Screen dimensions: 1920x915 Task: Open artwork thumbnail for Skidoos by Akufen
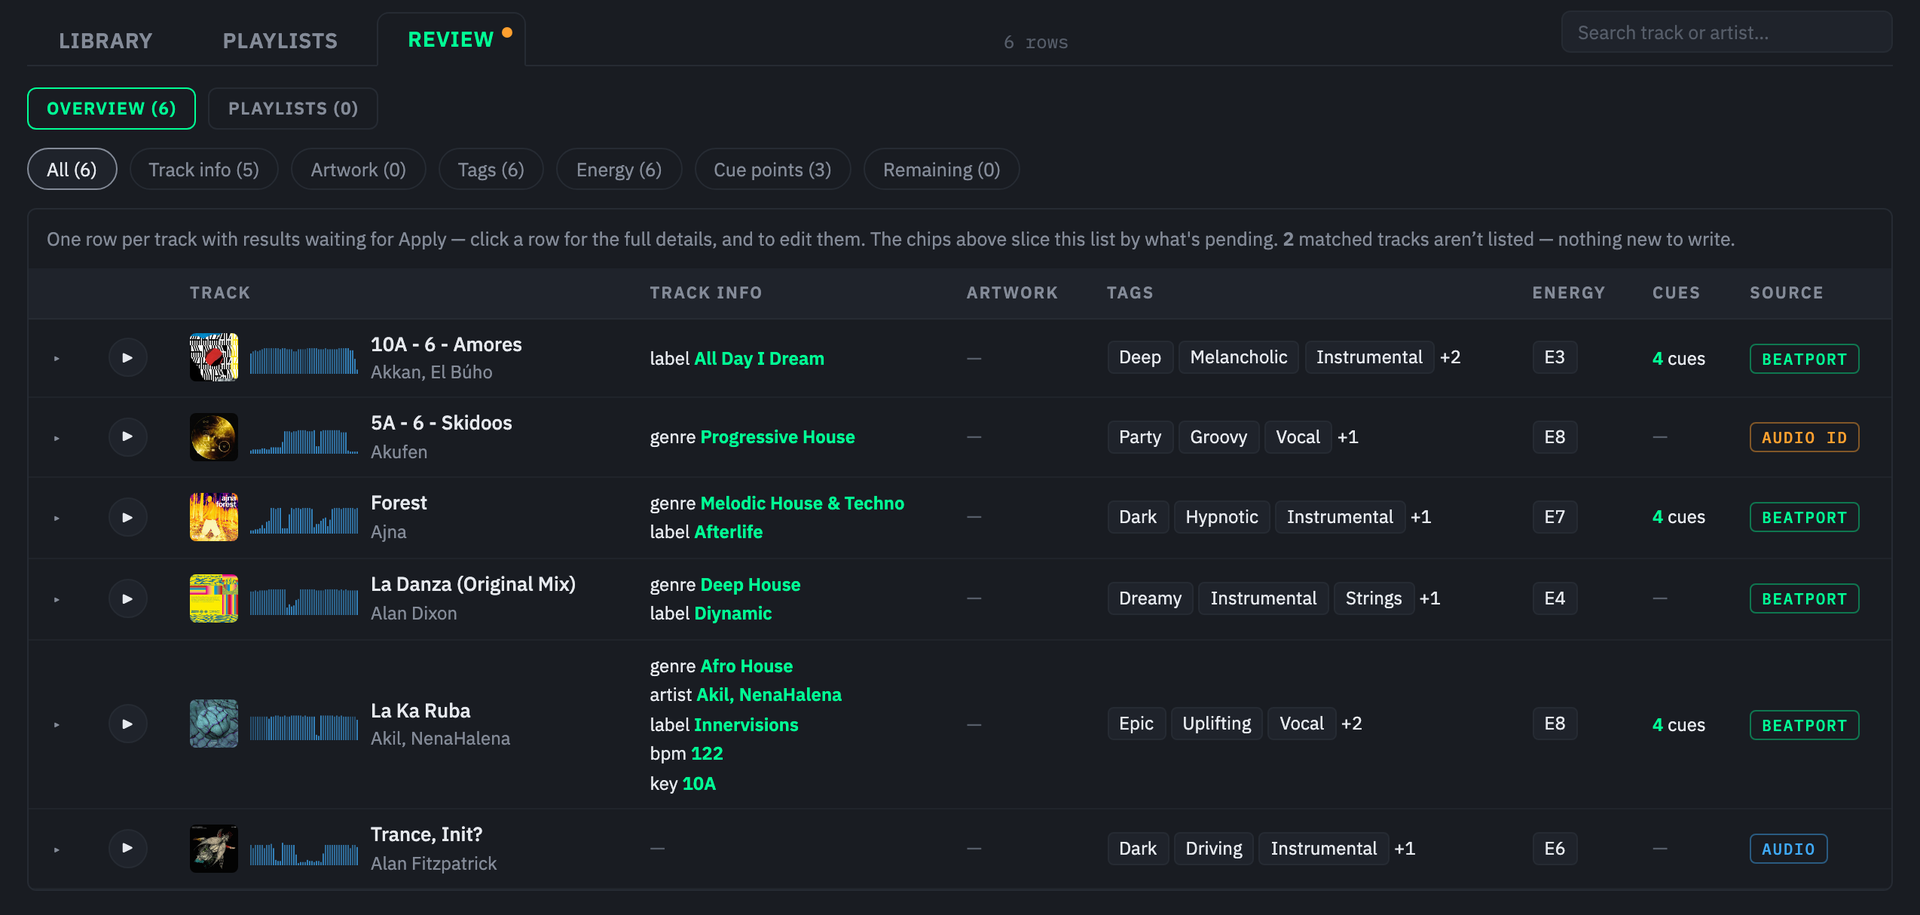214,437
